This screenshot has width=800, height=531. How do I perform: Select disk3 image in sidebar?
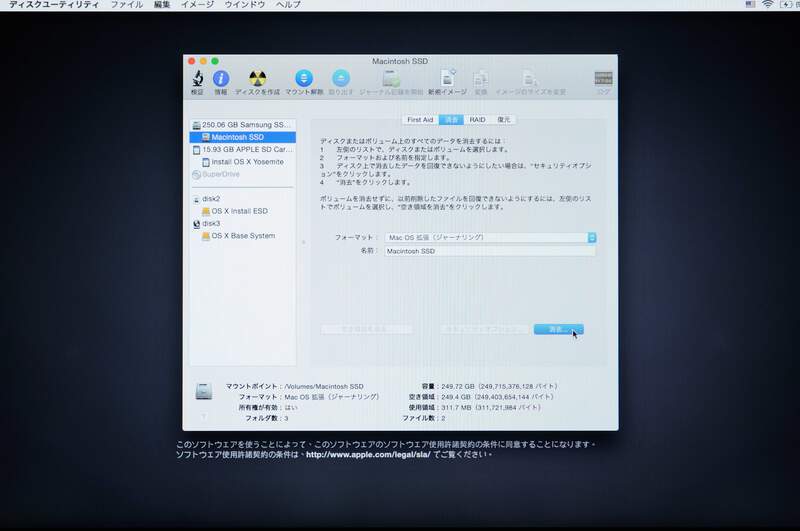(x=242, y=223)
